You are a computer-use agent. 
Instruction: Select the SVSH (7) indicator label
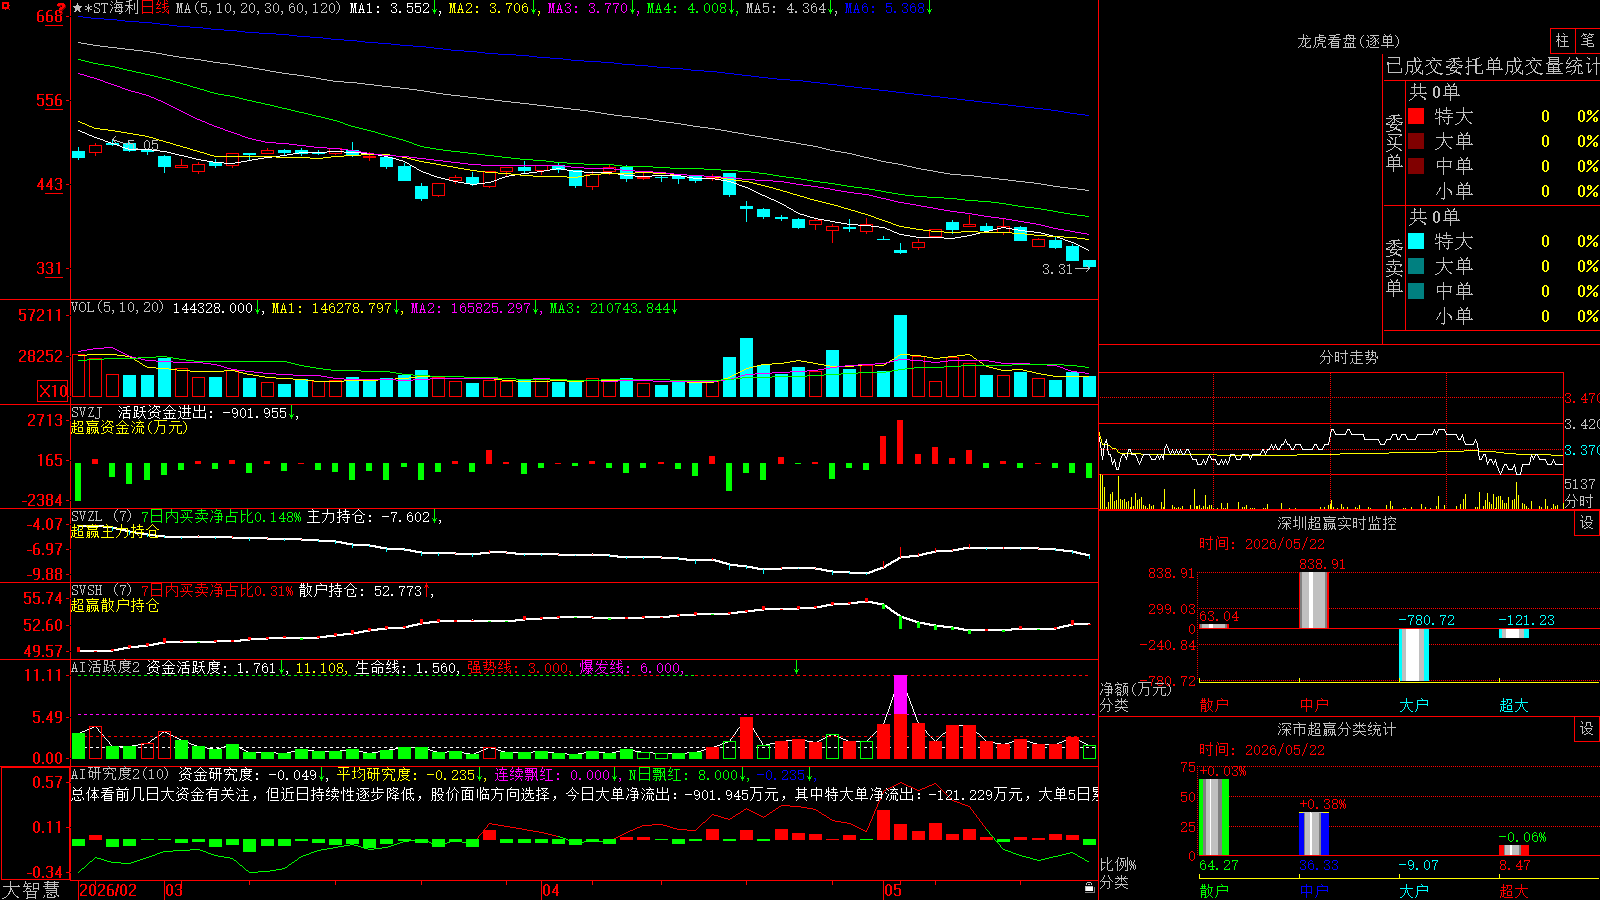coord(102,590)
